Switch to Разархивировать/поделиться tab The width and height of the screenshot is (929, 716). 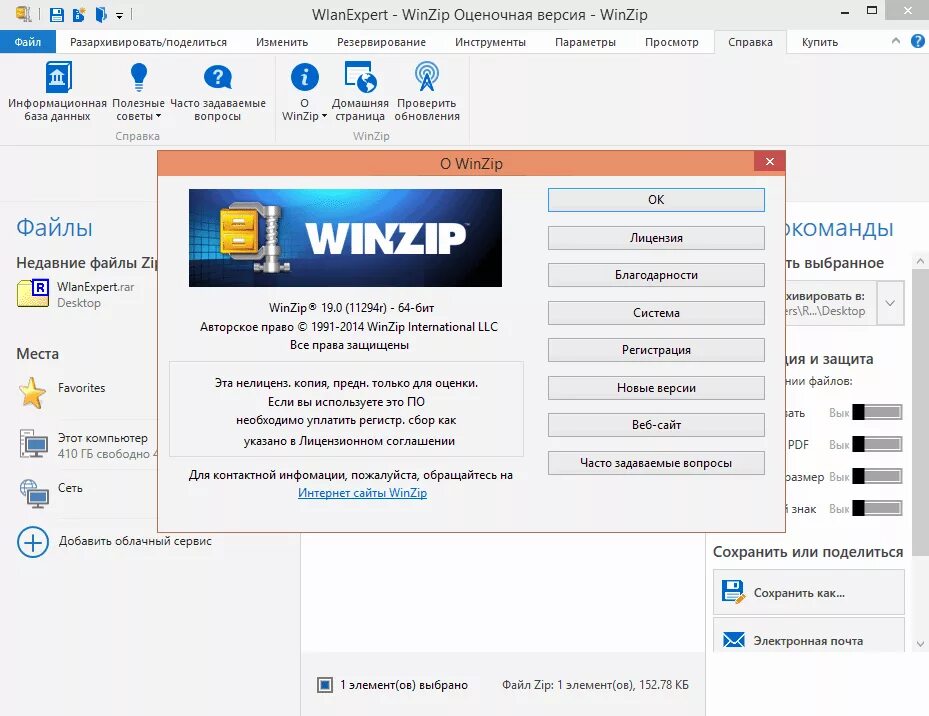coord(148,42)
